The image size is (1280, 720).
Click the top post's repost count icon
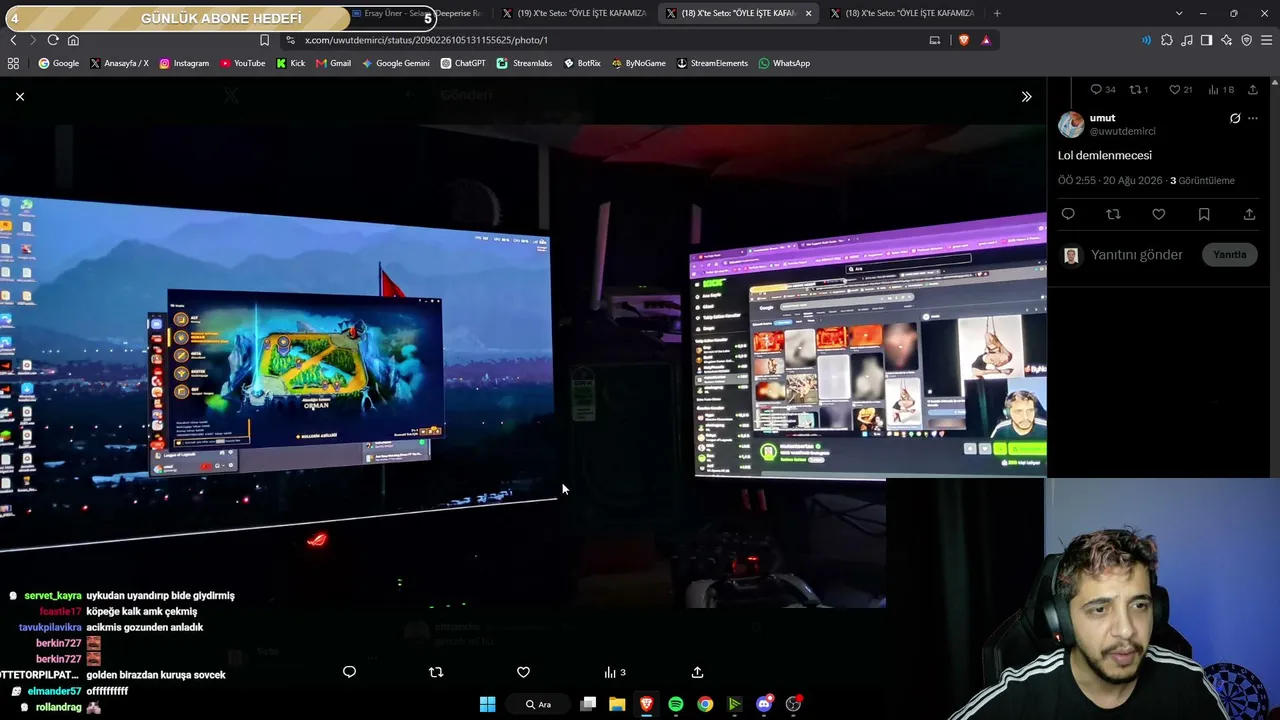(1139, 90)
